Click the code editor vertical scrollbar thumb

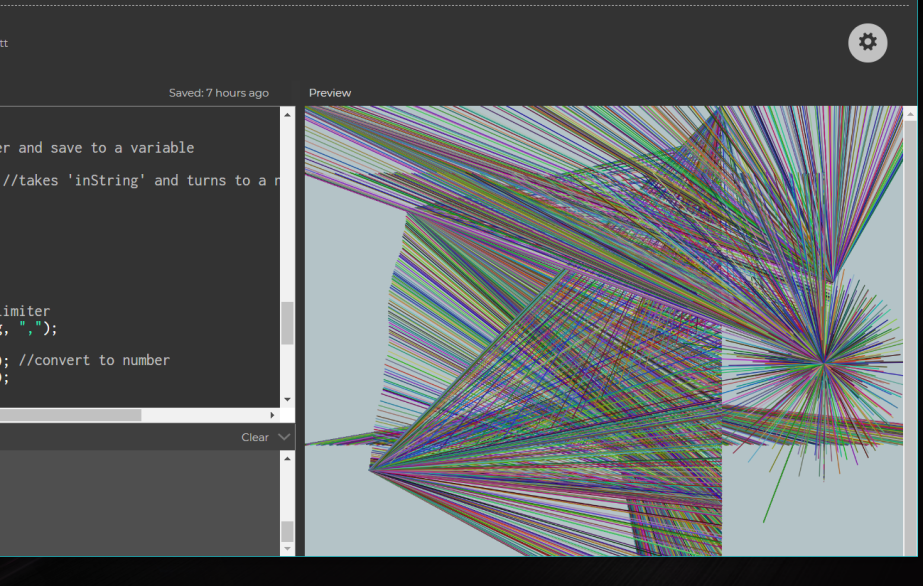(x=287, y=323)
